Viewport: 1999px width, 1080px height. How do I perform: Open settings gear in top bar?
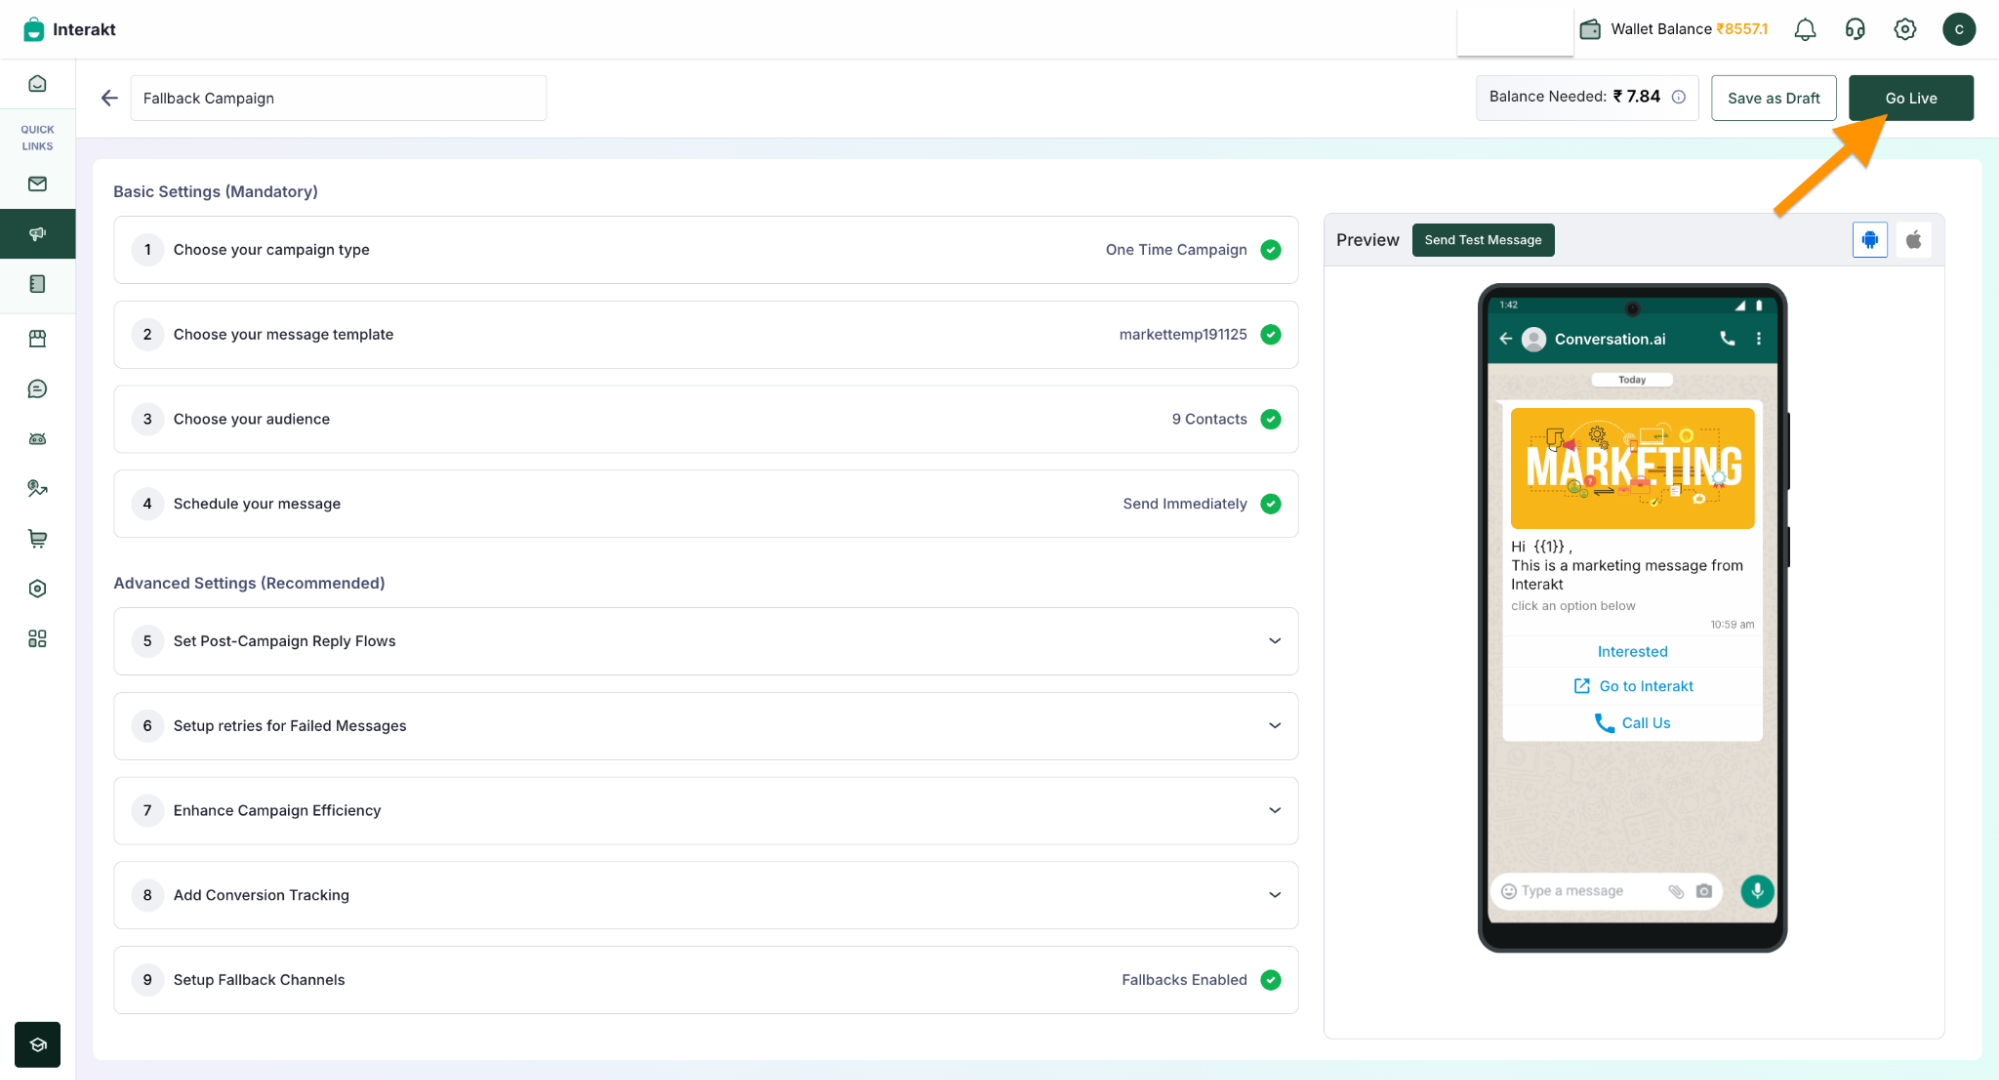[x=1904, y=29]
